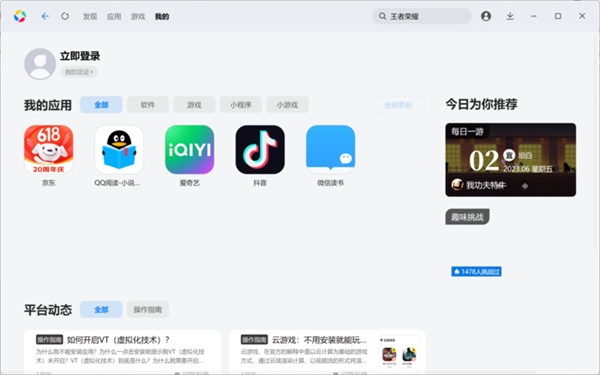This screenshot has width=600, height=375.
Task: Filter my apps by 小程序
Action: pos(241,104)
